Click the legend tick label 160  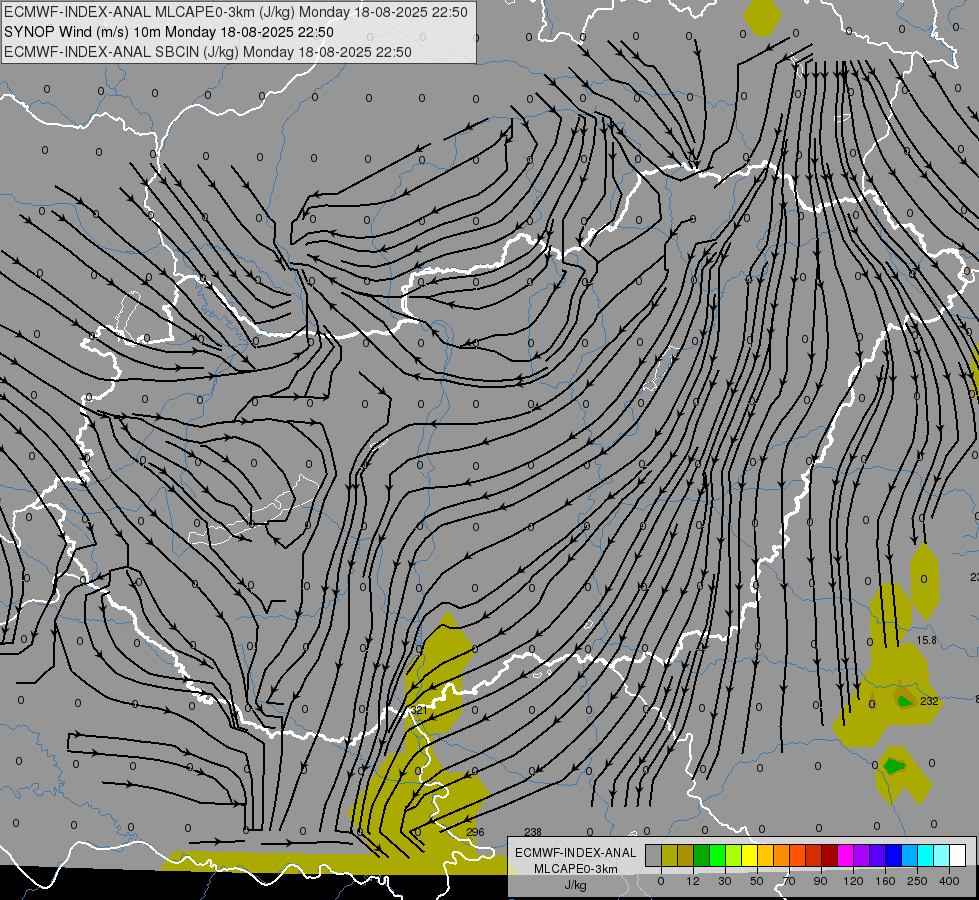885,881
